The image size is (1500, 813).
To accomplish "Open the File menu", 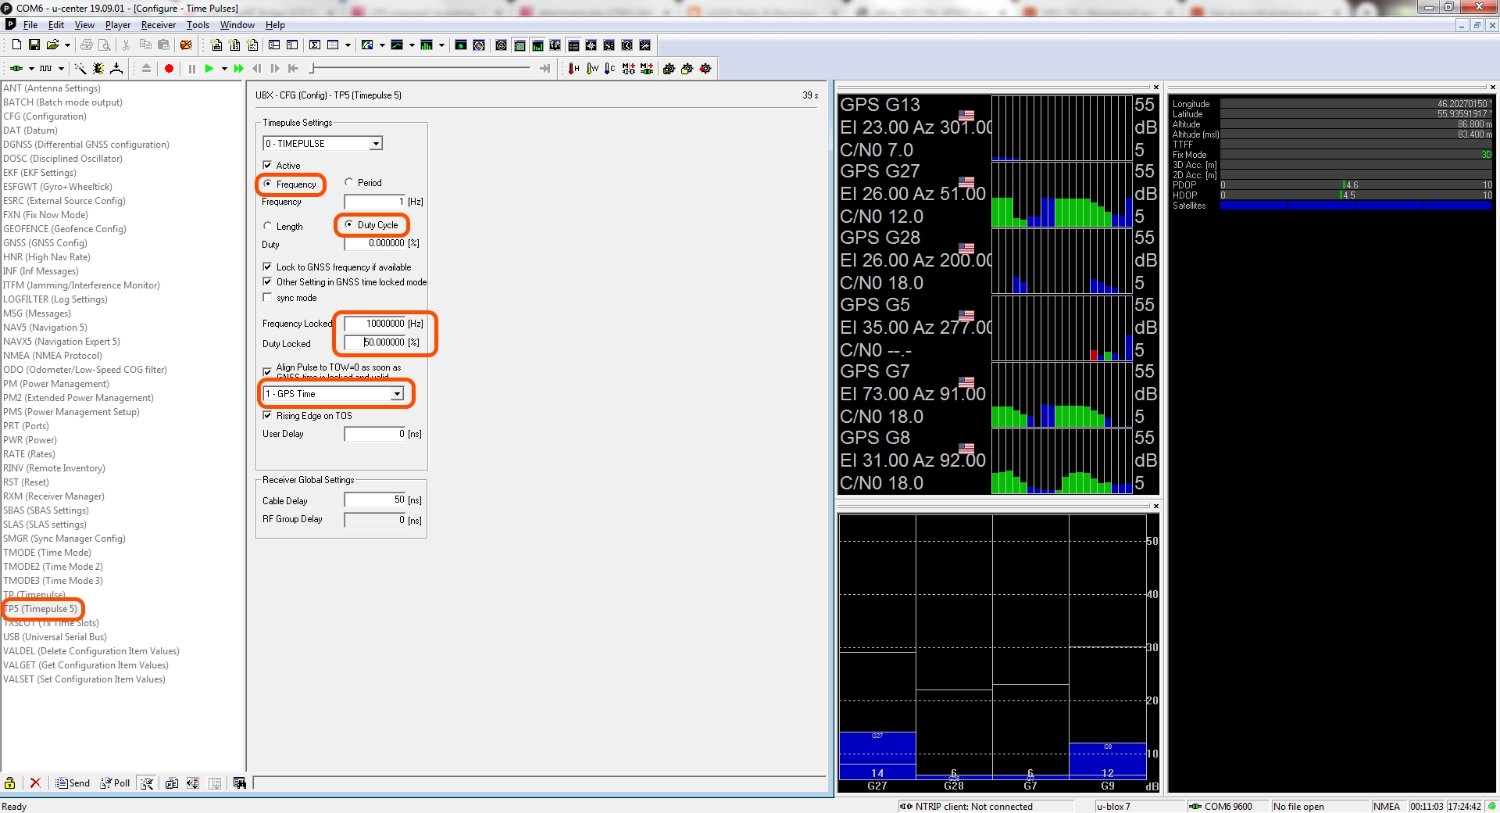I will (x=30, y=25).
